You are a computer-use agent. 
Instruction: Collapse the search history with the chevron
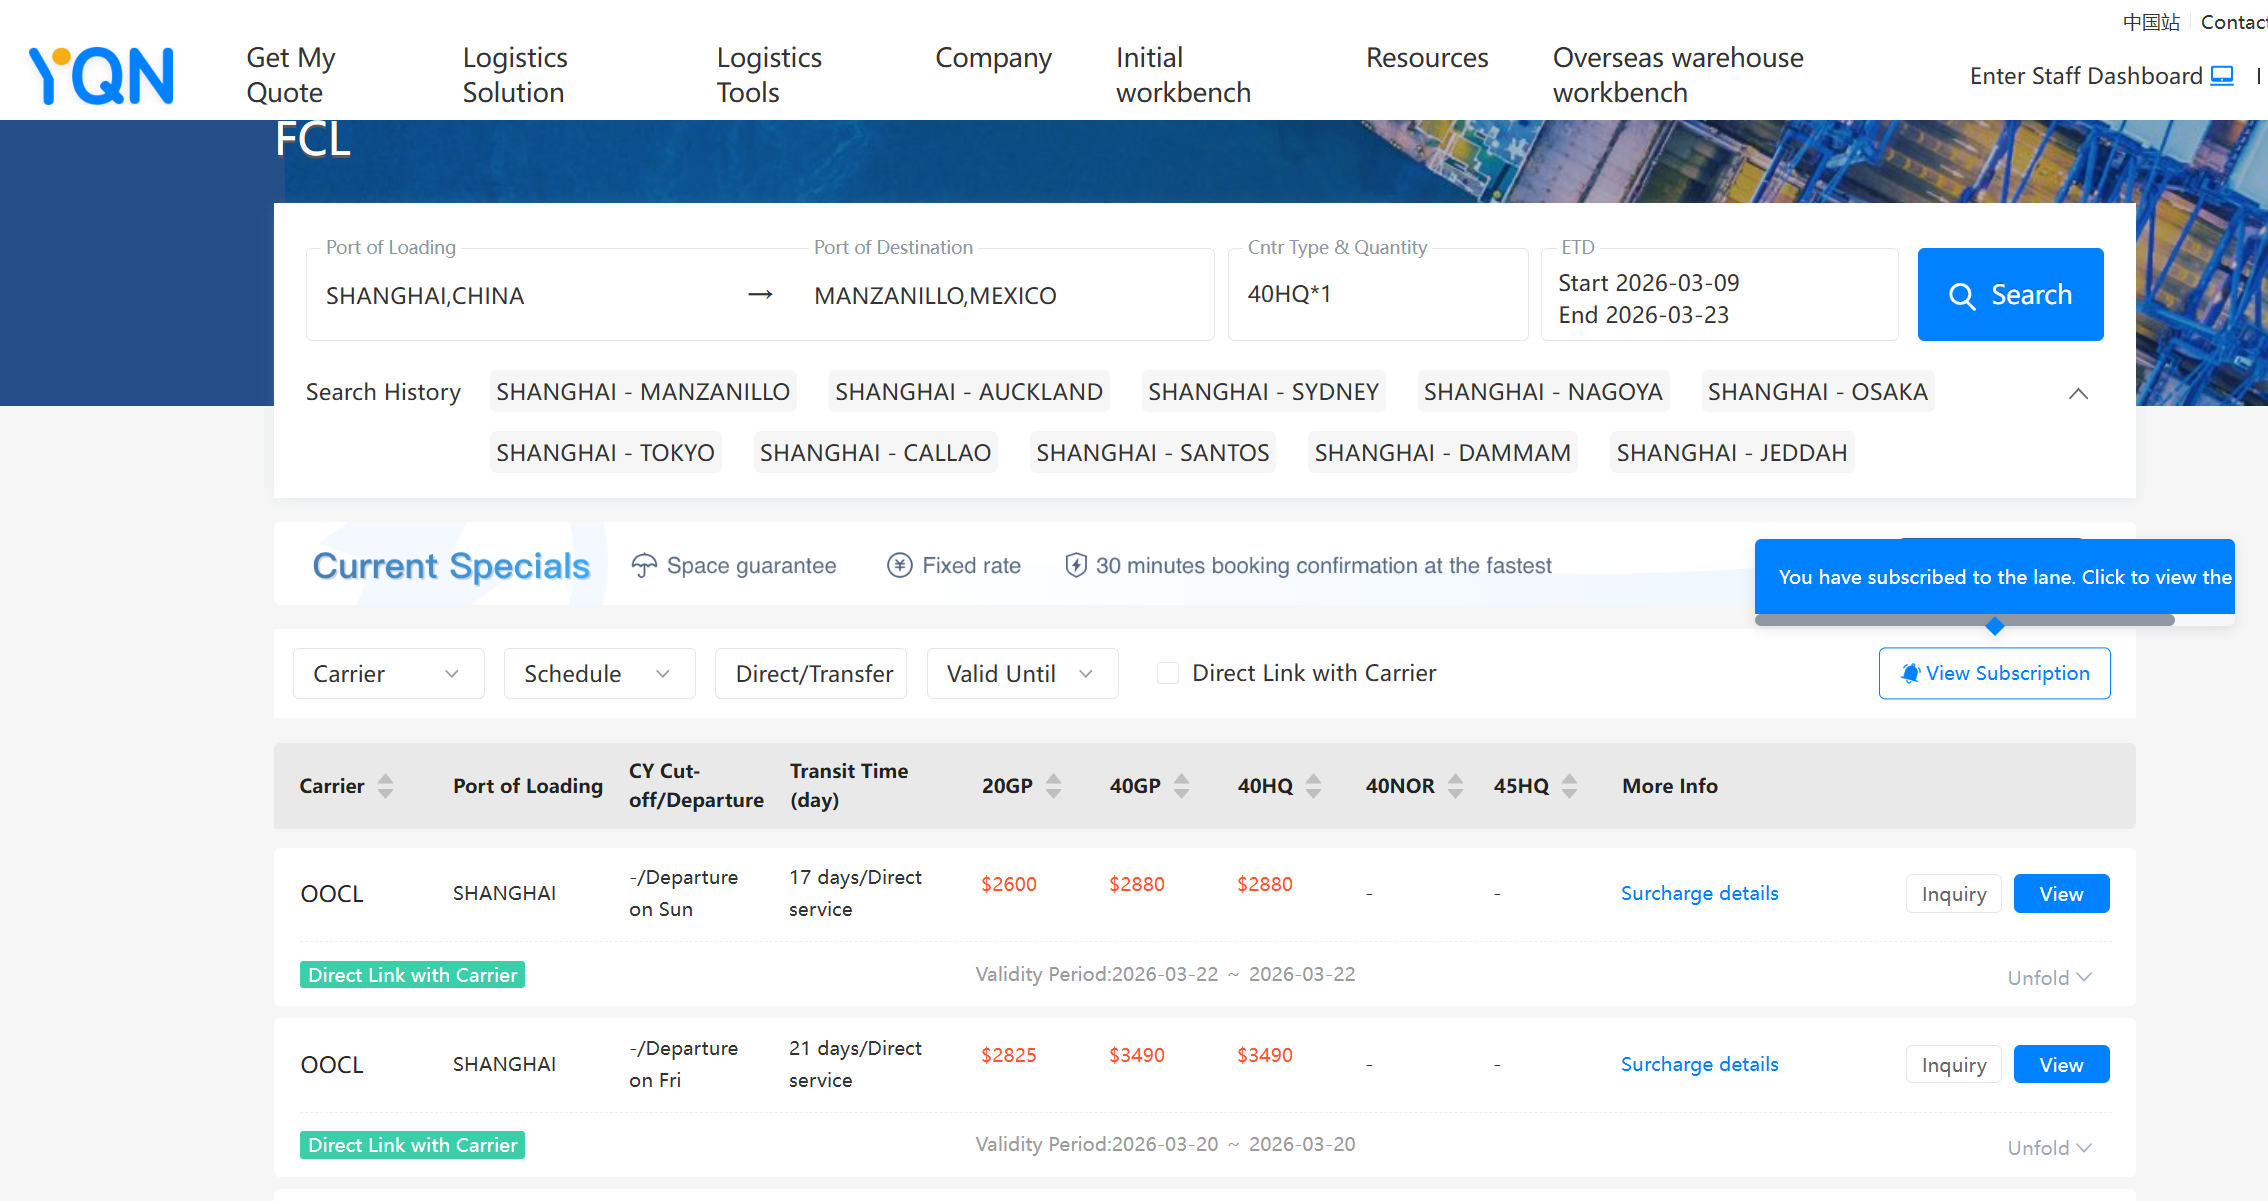coord(2079,393)
